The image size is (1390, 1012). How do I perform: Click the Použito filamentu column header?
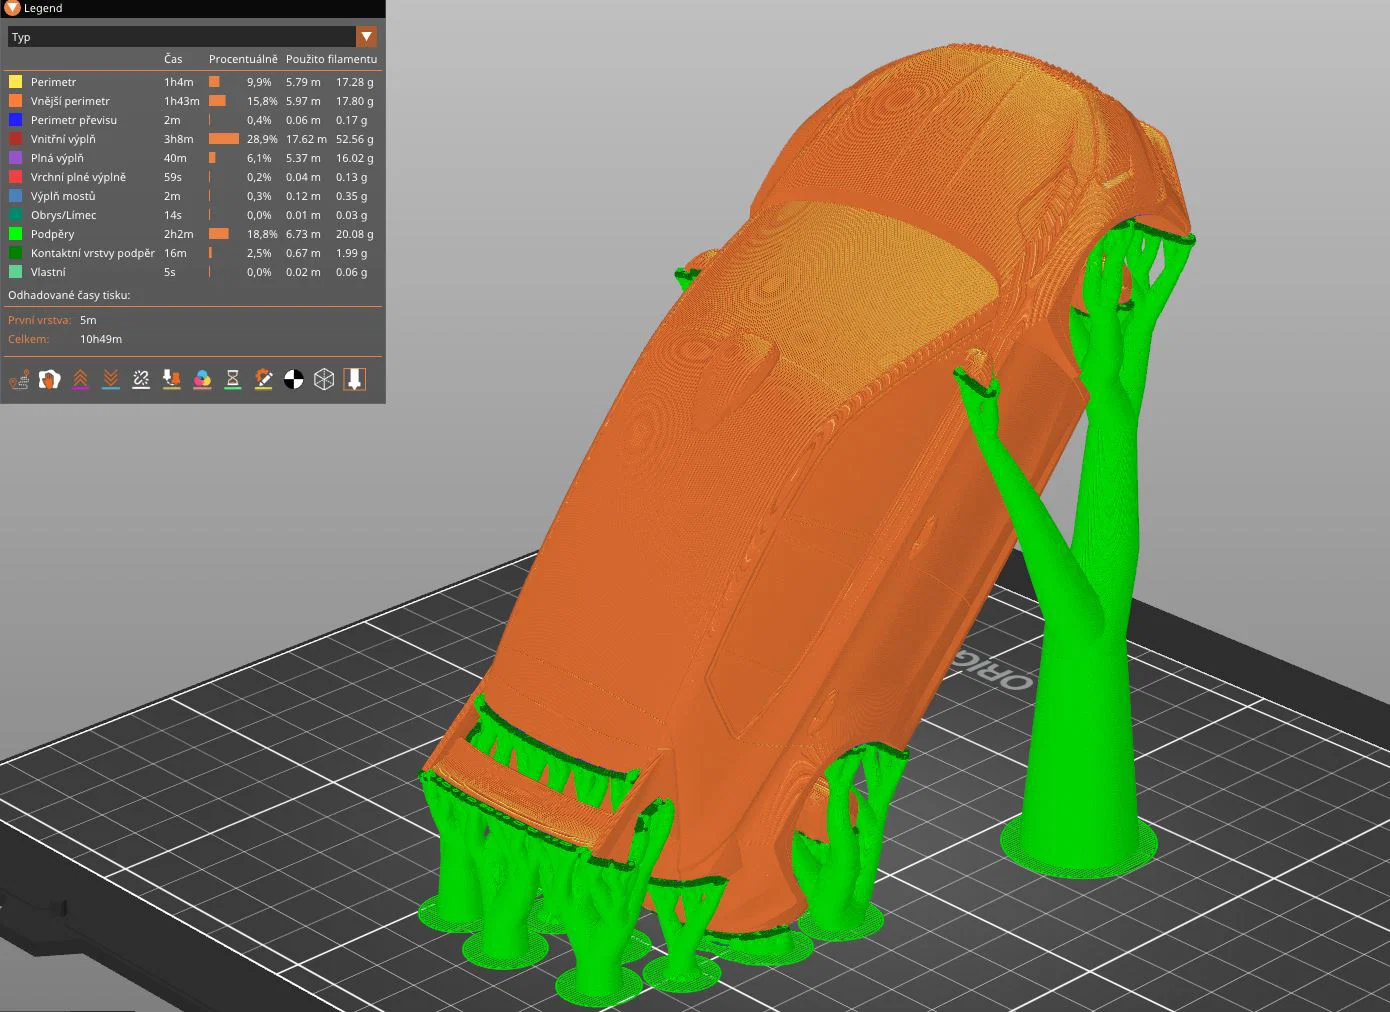[331, 59]
